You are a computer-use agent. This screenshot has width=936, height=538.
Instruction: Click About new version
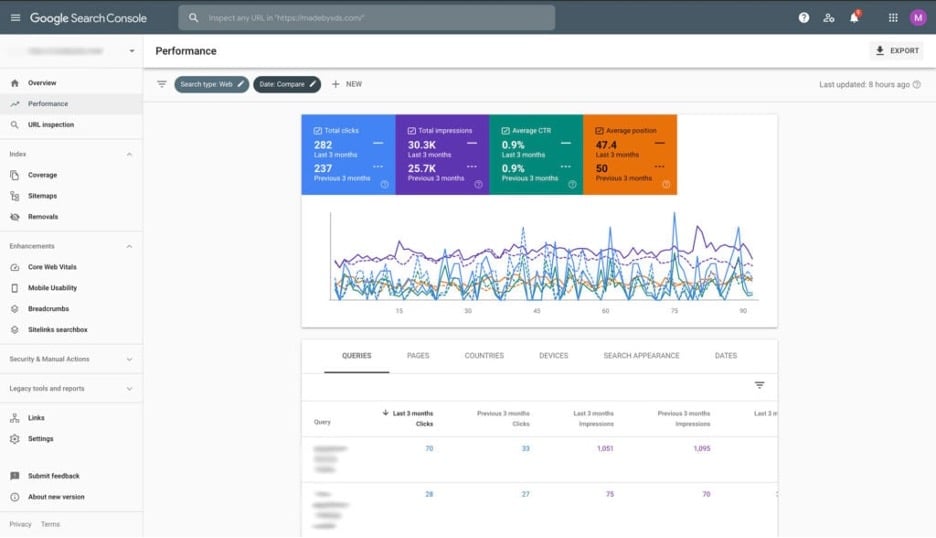pos(71,497)
